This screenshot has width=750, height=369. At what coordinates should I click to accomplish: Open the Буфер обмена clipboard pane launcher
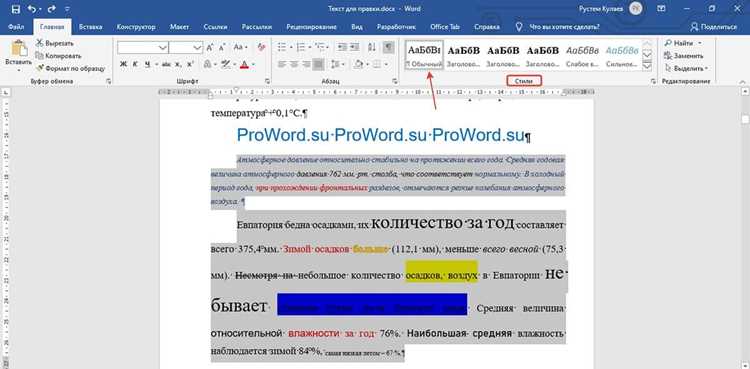(109, 82)
